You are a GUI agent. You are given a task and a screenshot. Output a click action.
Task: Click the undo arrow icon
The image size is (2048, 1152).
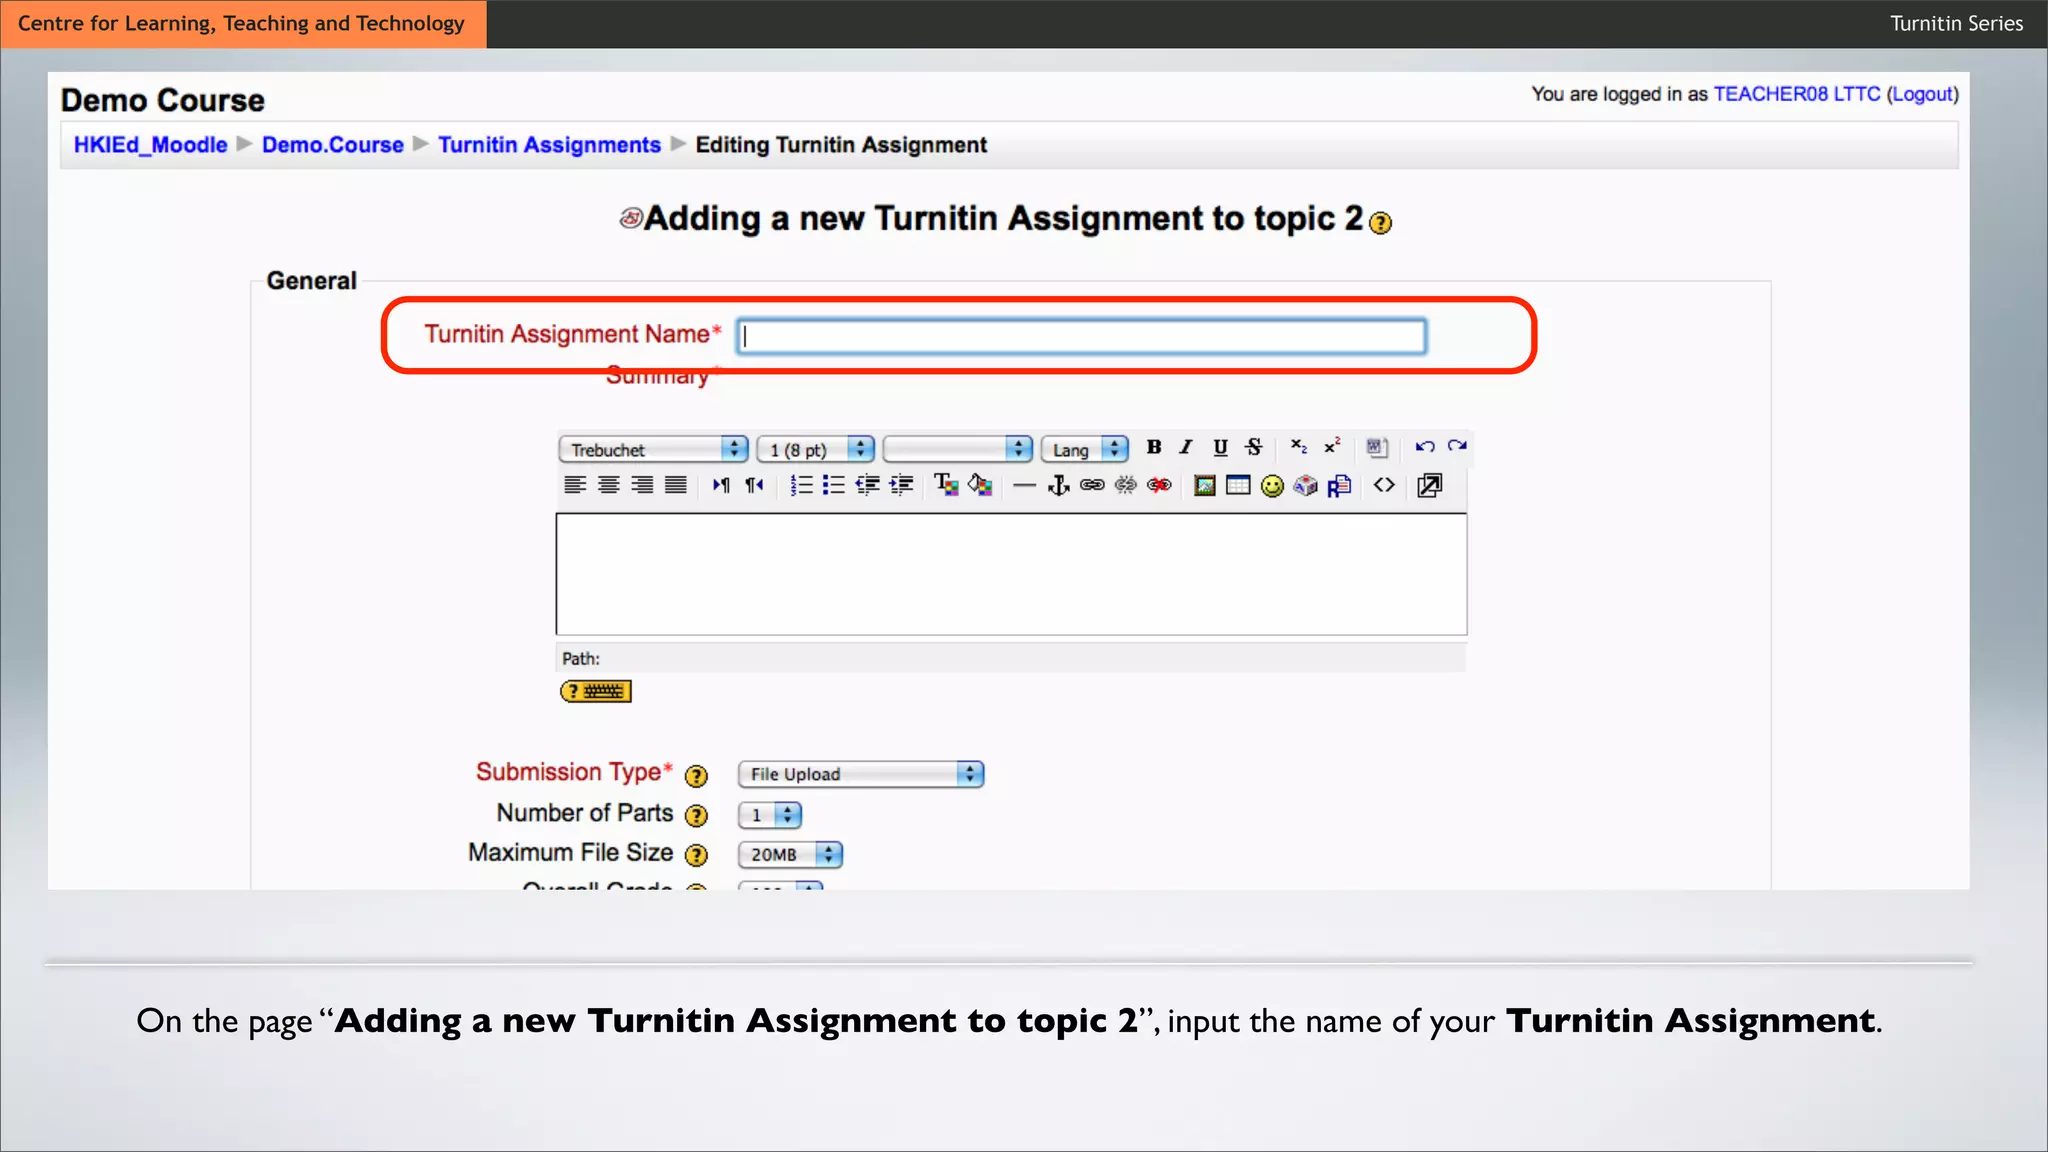[1425, 447]
